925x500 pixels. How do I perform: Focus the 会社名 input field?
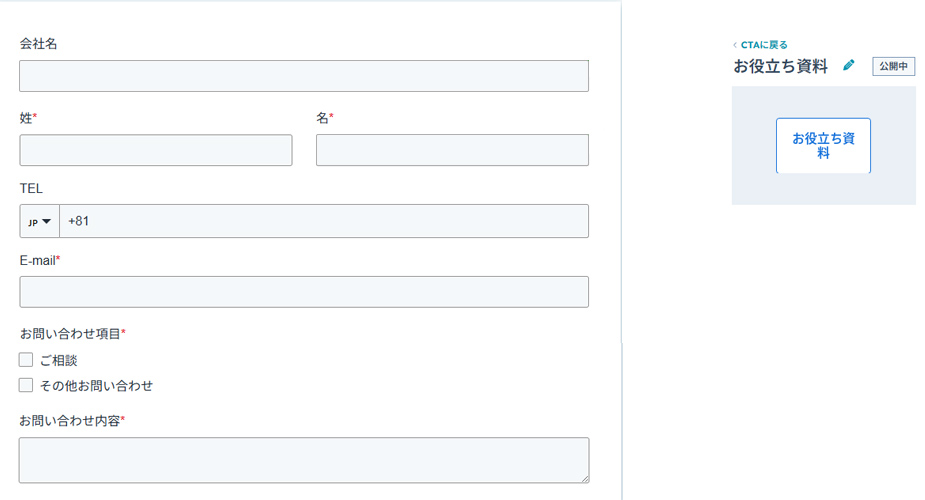tap(304, 76)
